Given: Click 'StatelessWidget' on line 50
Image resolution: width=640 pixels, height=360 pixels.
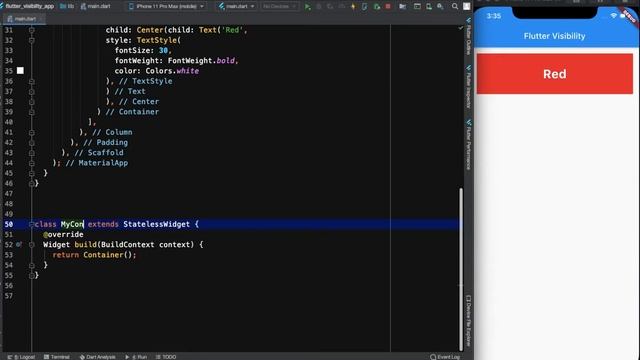Looking at the screenshot, I should [157, 224].
